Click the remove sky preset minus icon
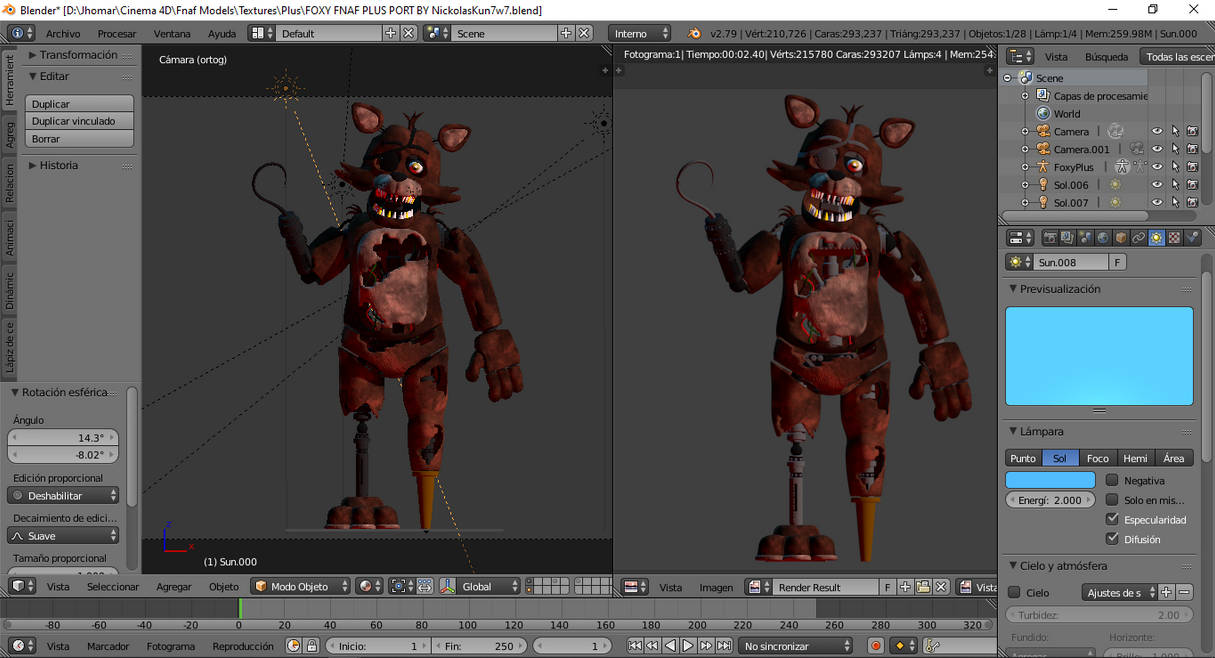The height and width of the screenshot is (658, 1215). point(1184,592)
